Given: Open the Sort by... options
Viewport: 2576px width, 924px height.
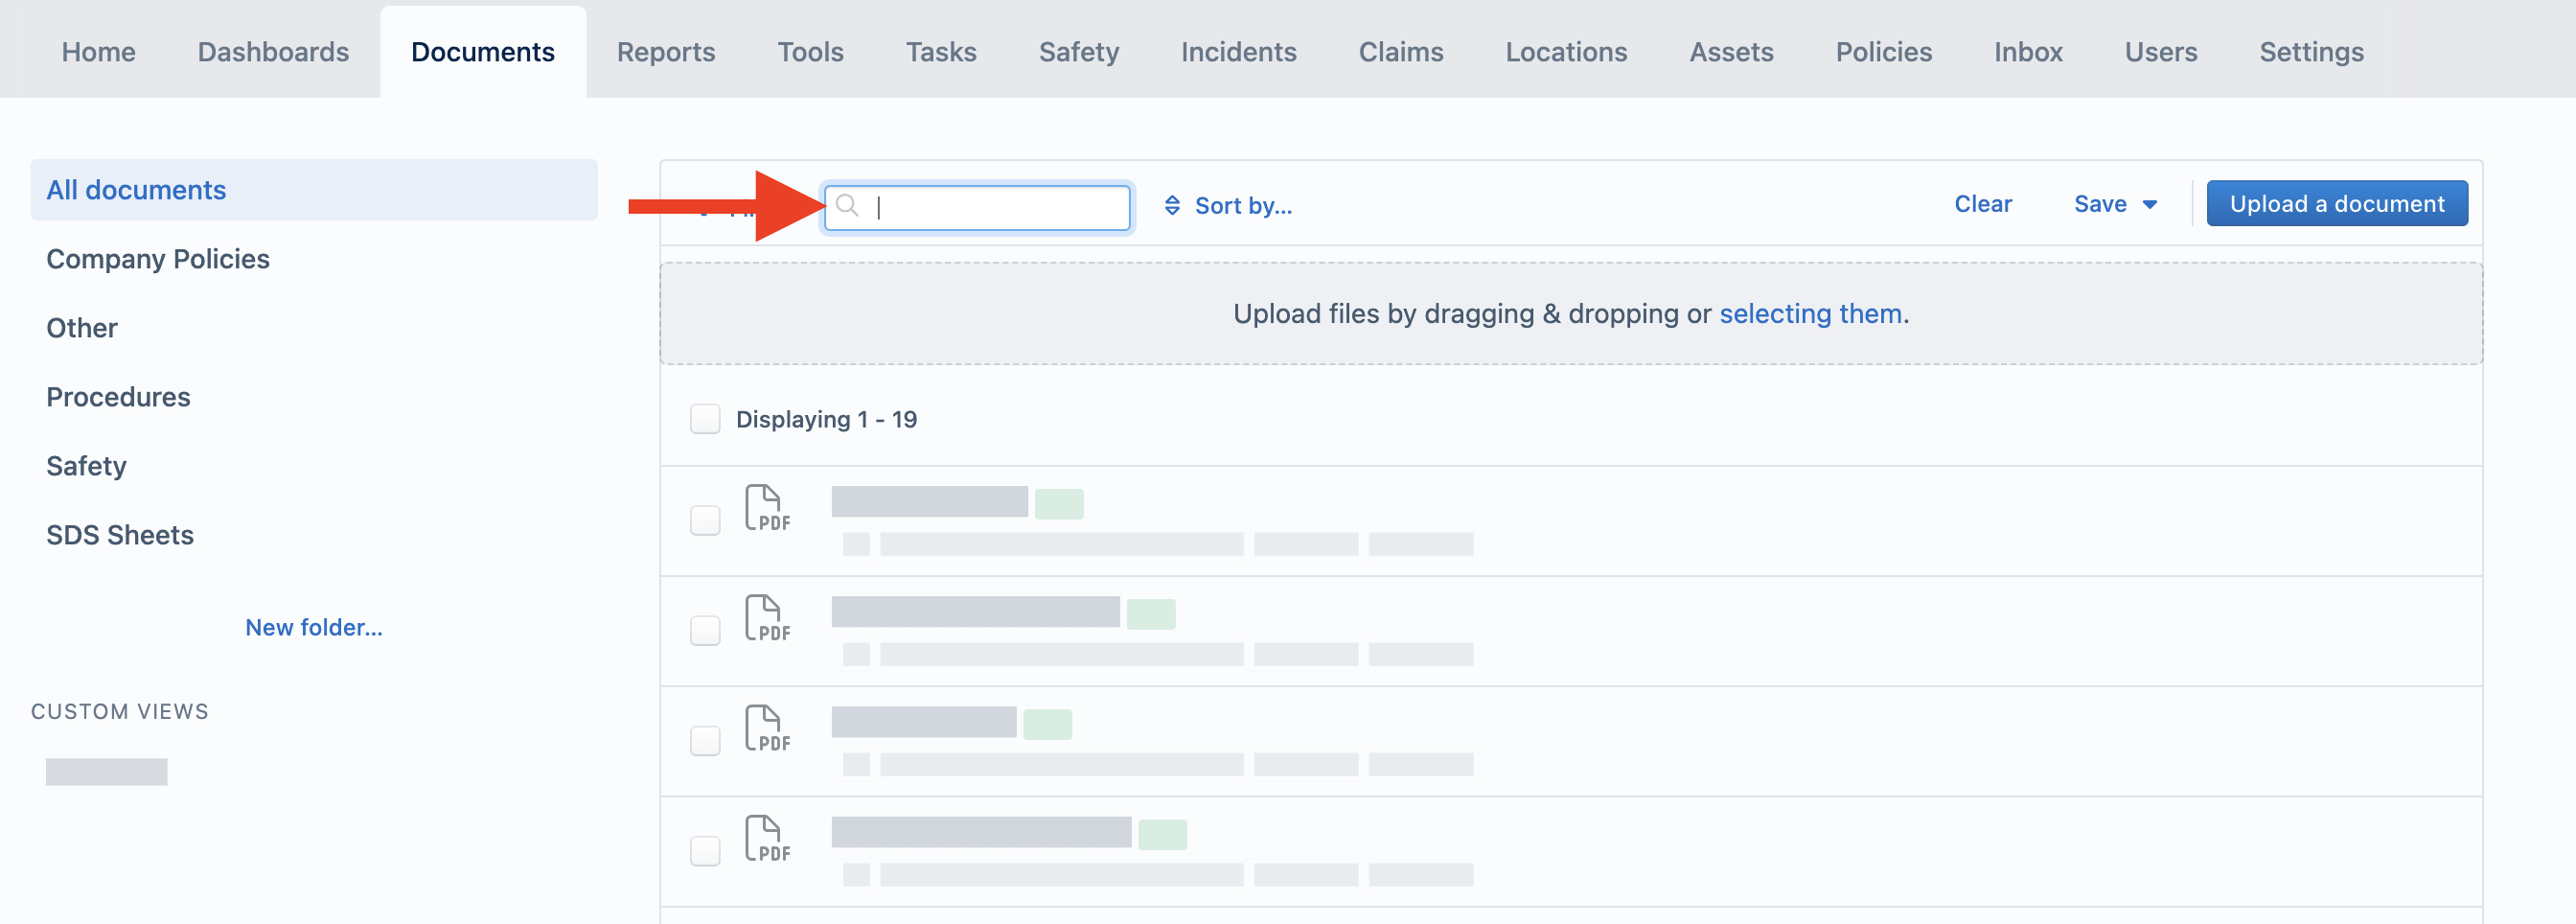Looking at the screenshot, I should tap(1228, 206).
